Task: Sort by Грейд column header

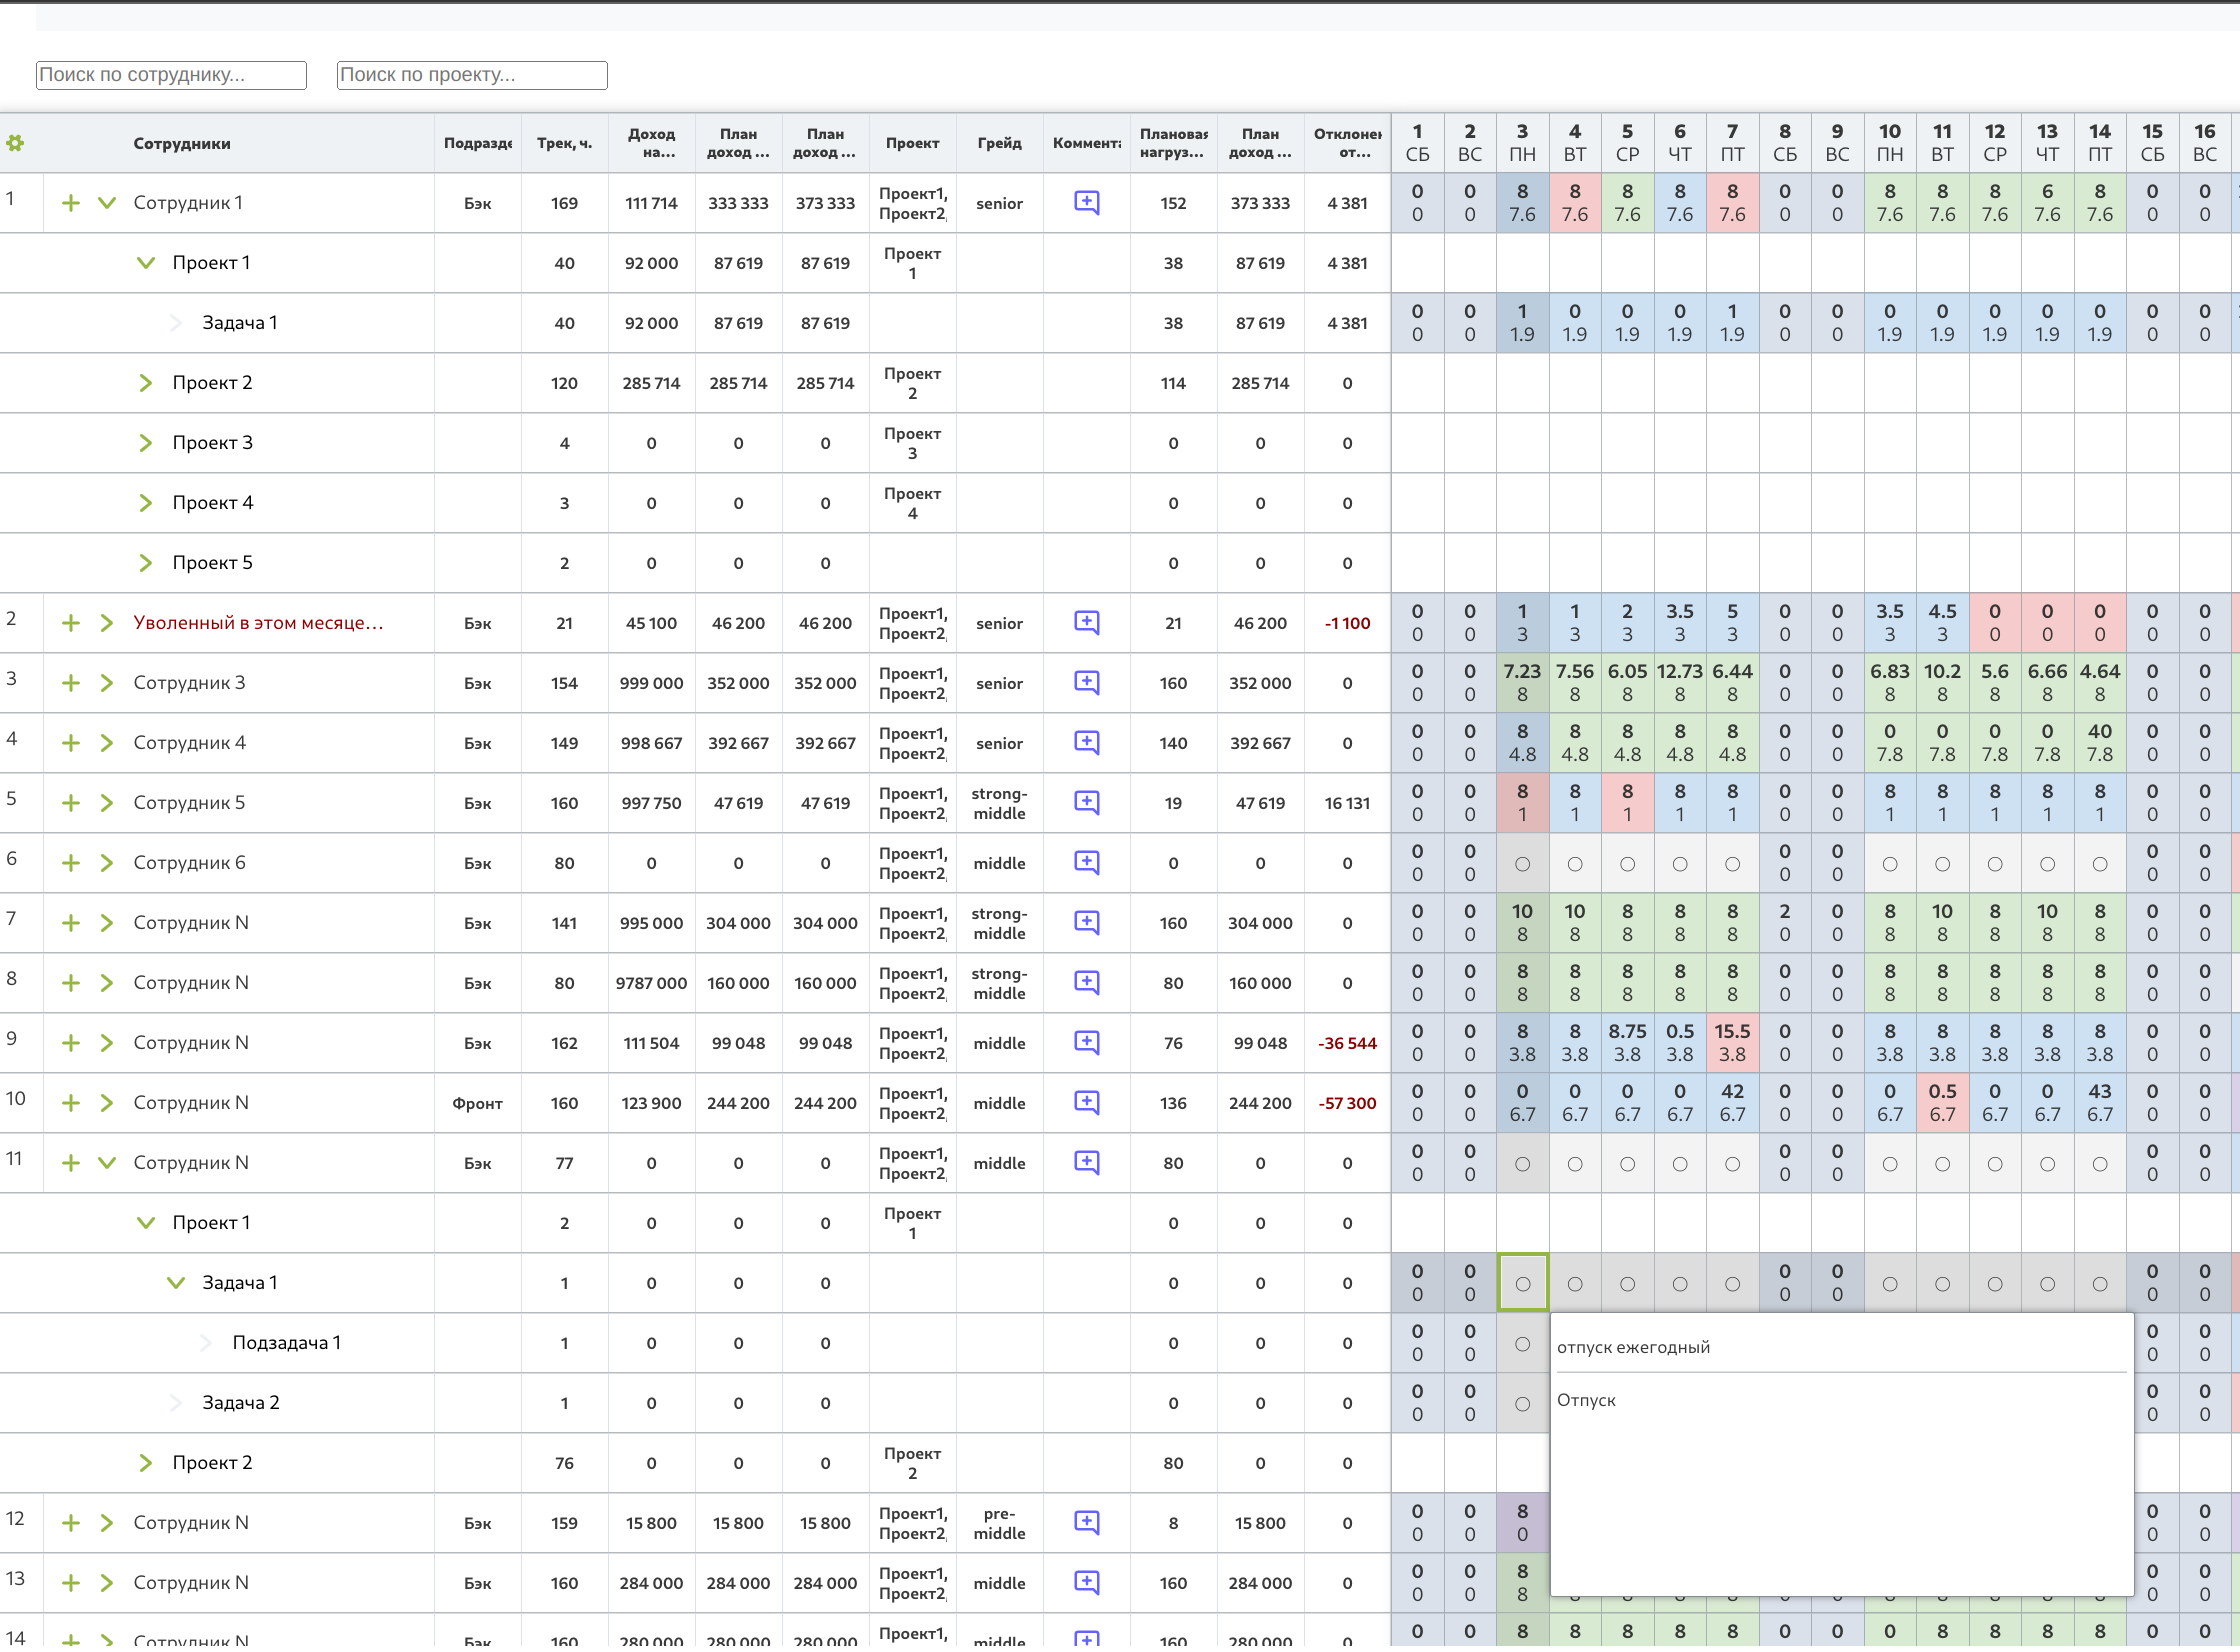Action: click(x=999, y=143)
